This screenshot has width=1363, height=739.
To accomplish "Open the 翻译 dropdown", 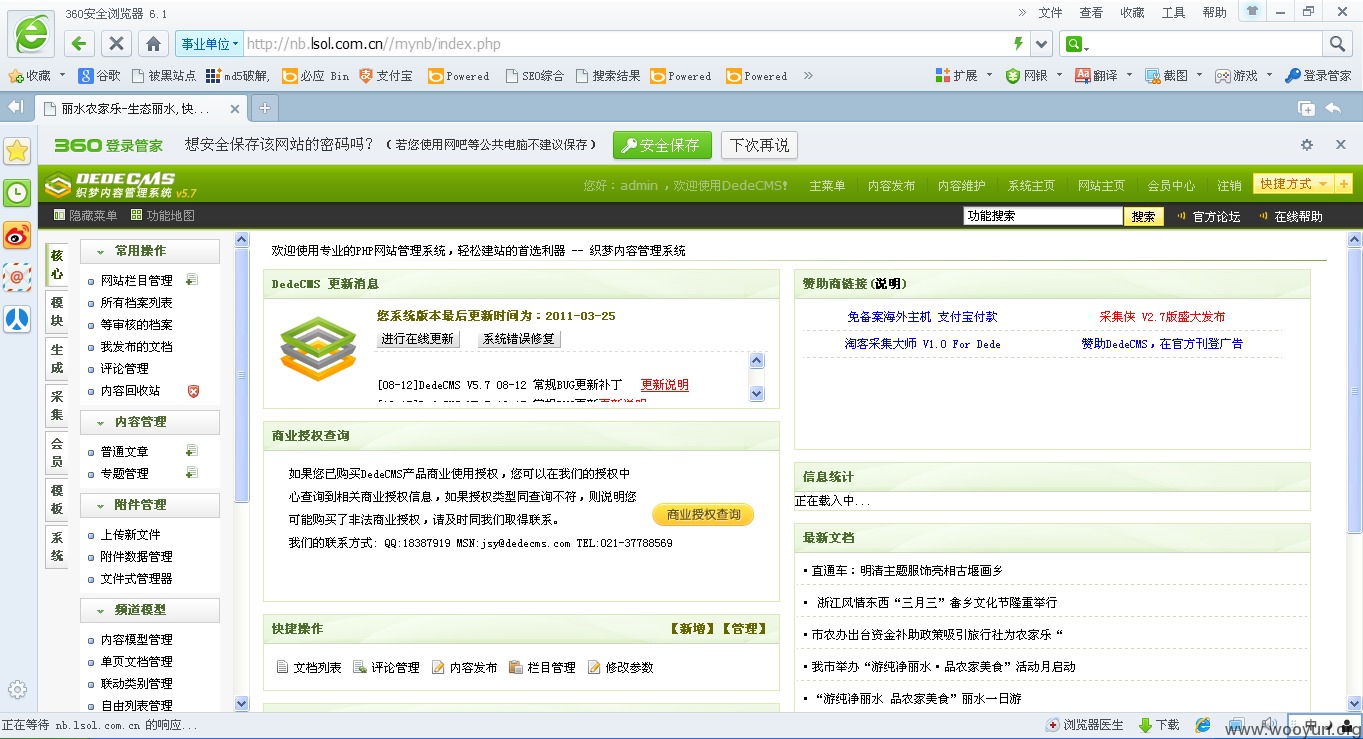I will coord(1103,76).
